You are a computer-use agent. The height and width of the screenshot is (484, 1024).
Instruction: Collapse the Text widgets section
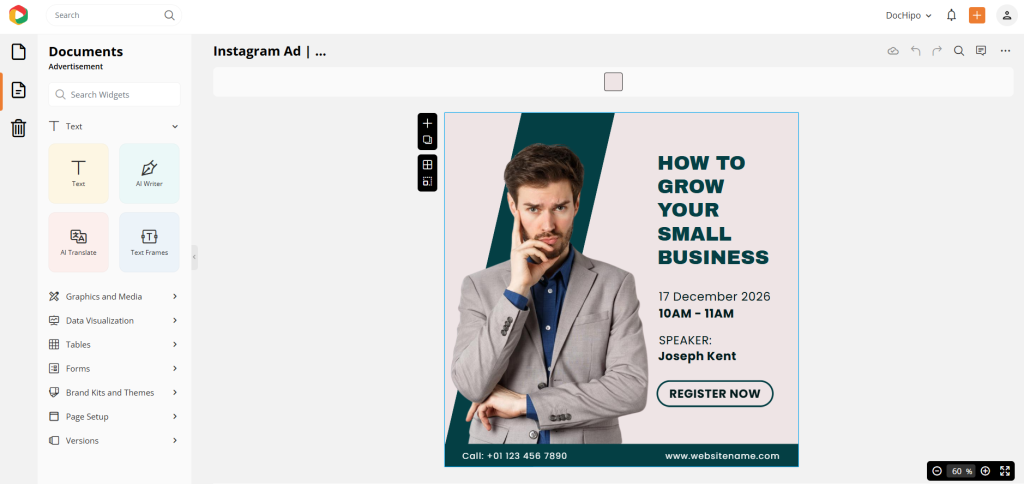(175, 127)
